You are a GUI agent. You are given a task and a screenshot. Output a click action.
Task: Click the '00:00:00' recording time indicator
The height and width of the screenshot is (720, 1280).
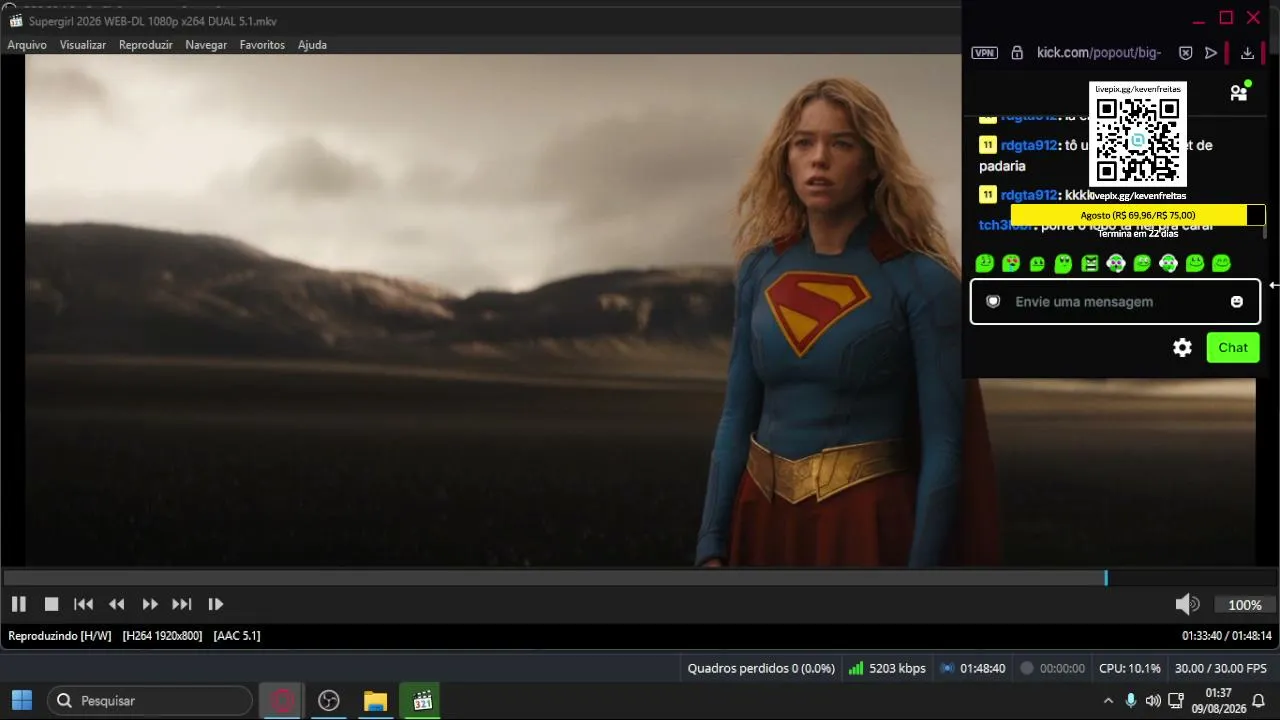[x=1052, y=668]
